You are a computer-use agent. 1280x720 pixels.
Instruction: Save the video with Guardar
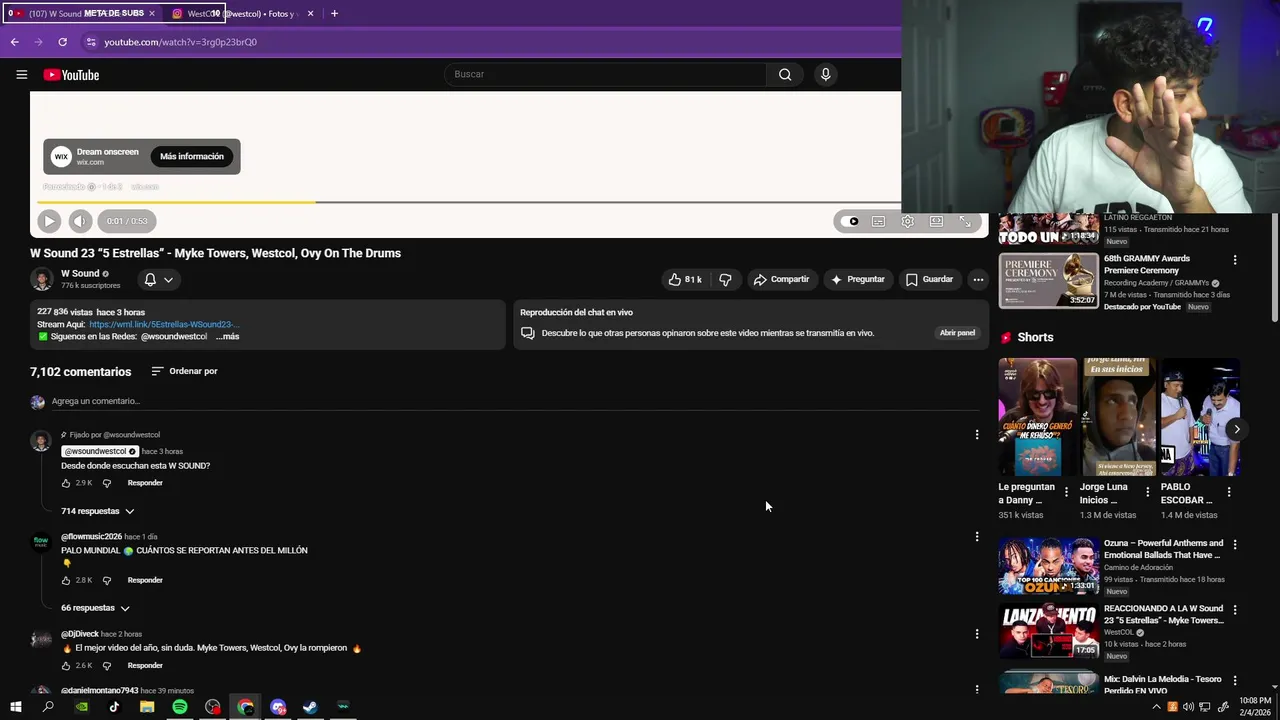click(929, 280)
